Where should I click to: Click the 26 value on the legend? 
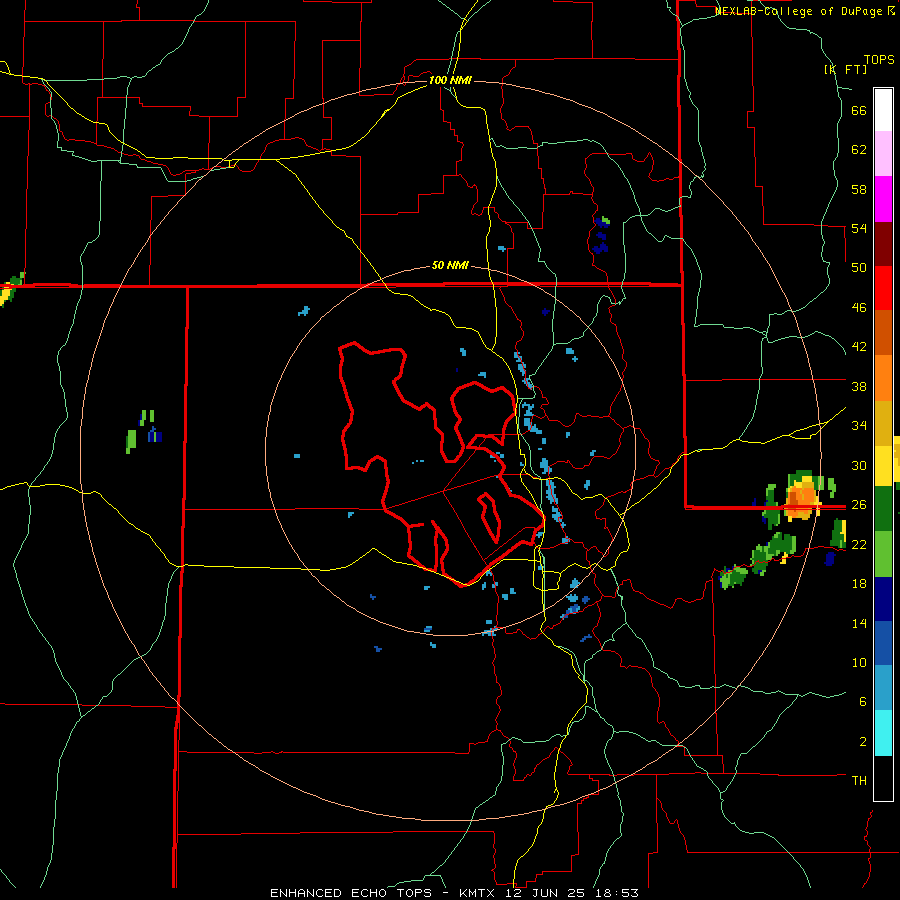859,505
